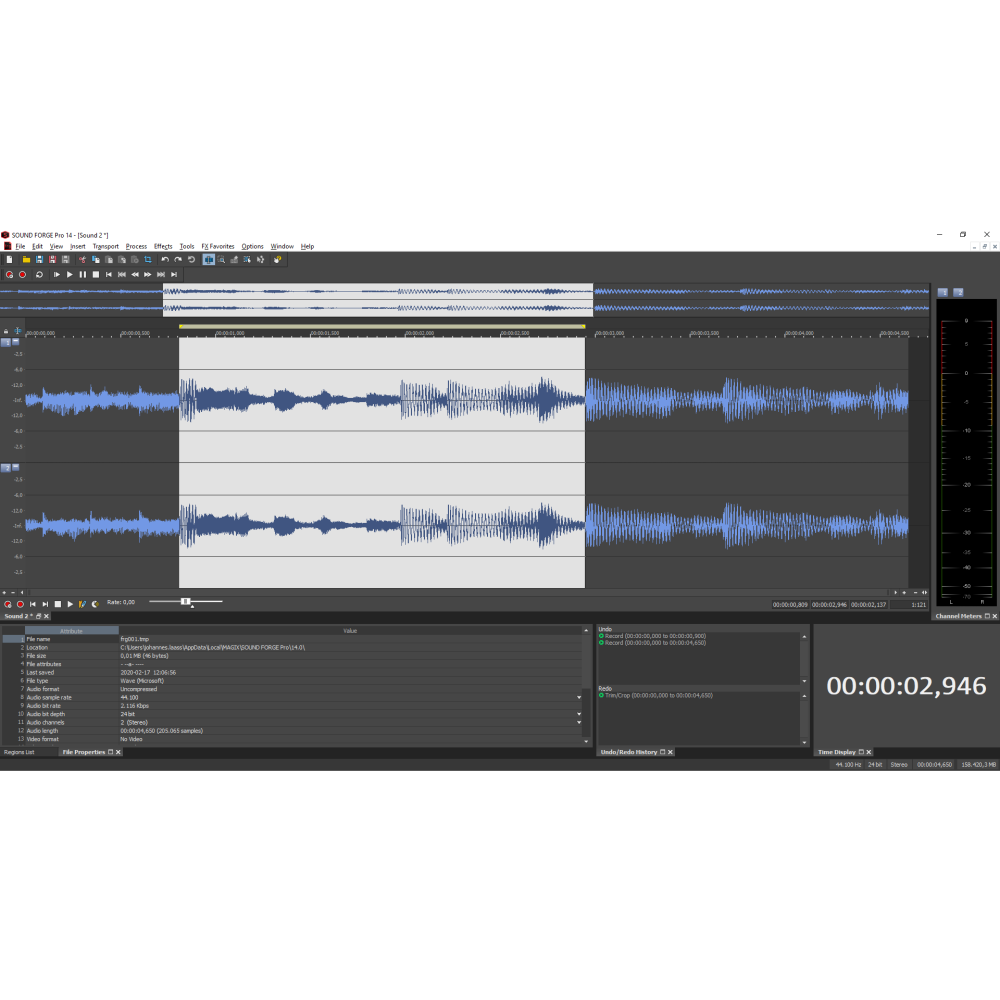1000x1000 pixels.
Task: Redo the action with the toolbar redo arrow
Action: pyautogui.click(x=178, y=260)
